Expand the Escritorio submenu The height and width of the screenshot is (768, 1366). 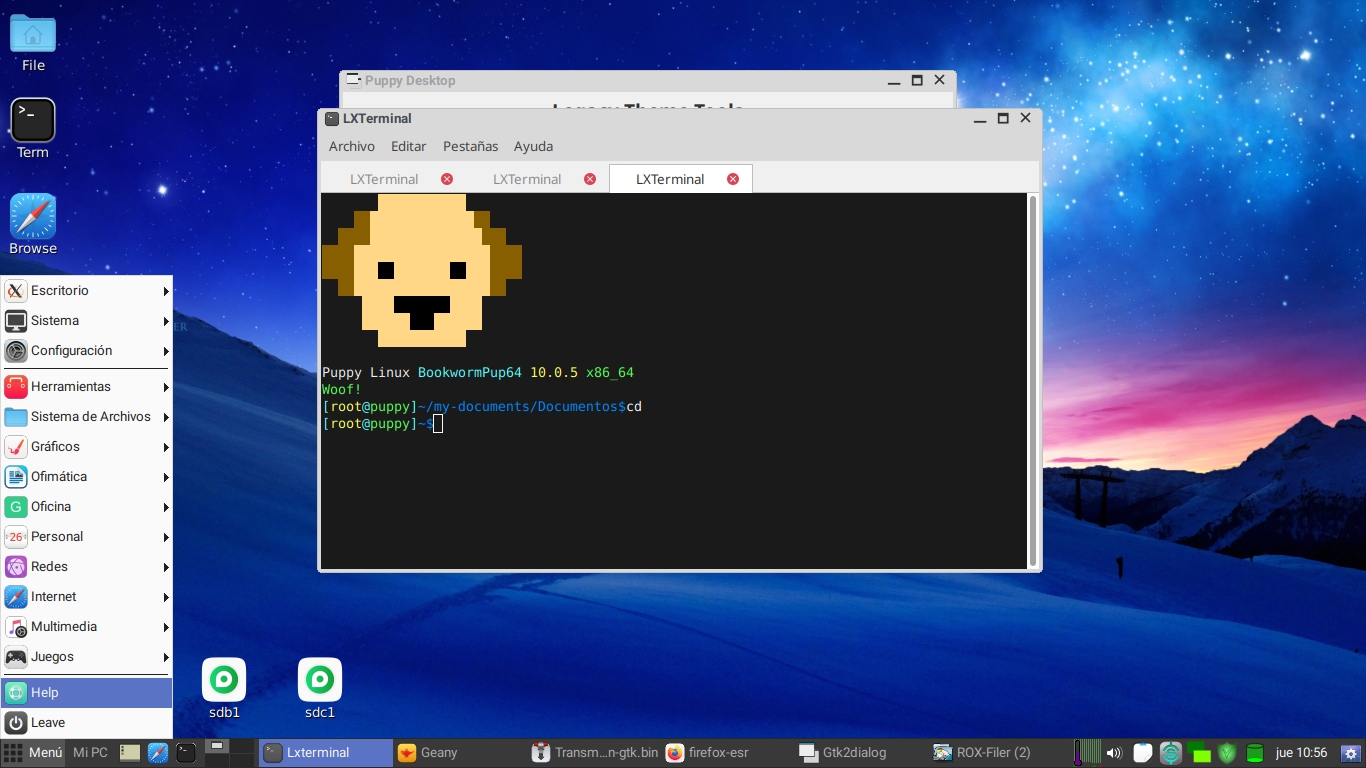pos(87,291)
